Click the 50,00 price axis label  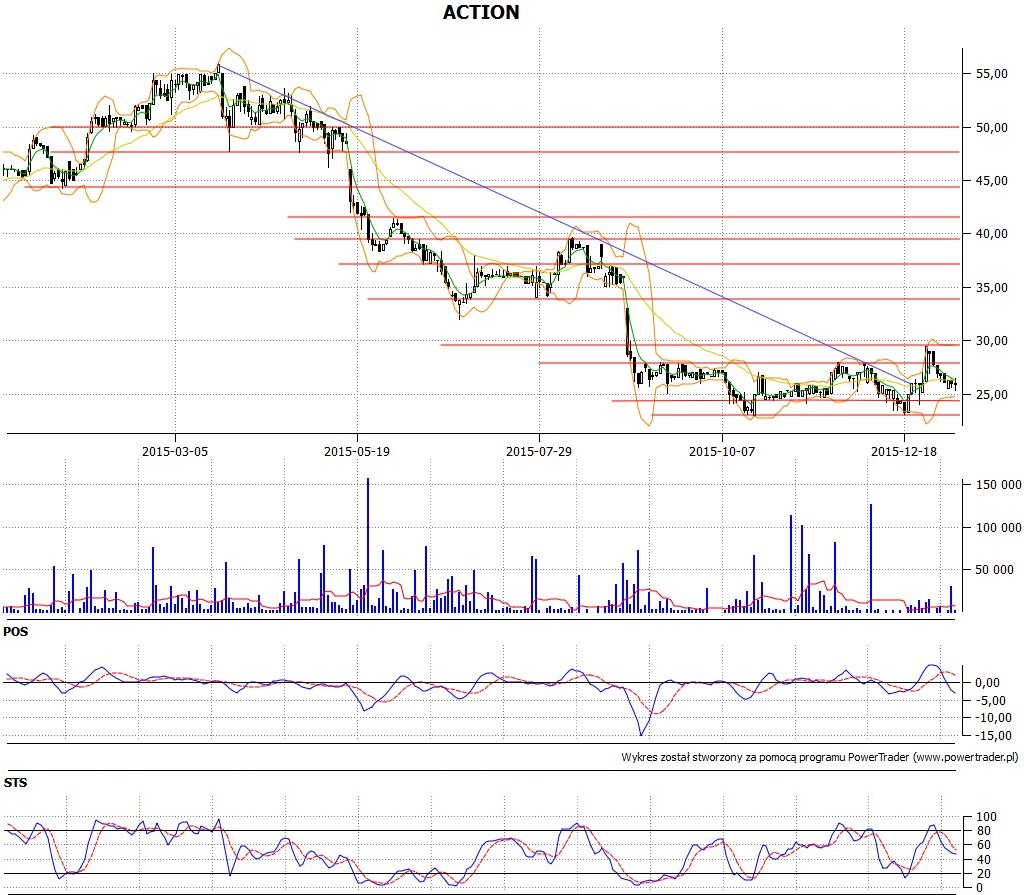pyautogui.click(x=992, y=127)
